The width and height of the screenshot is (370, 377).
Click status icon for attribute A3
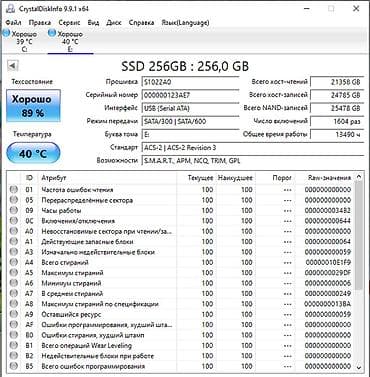14,252
